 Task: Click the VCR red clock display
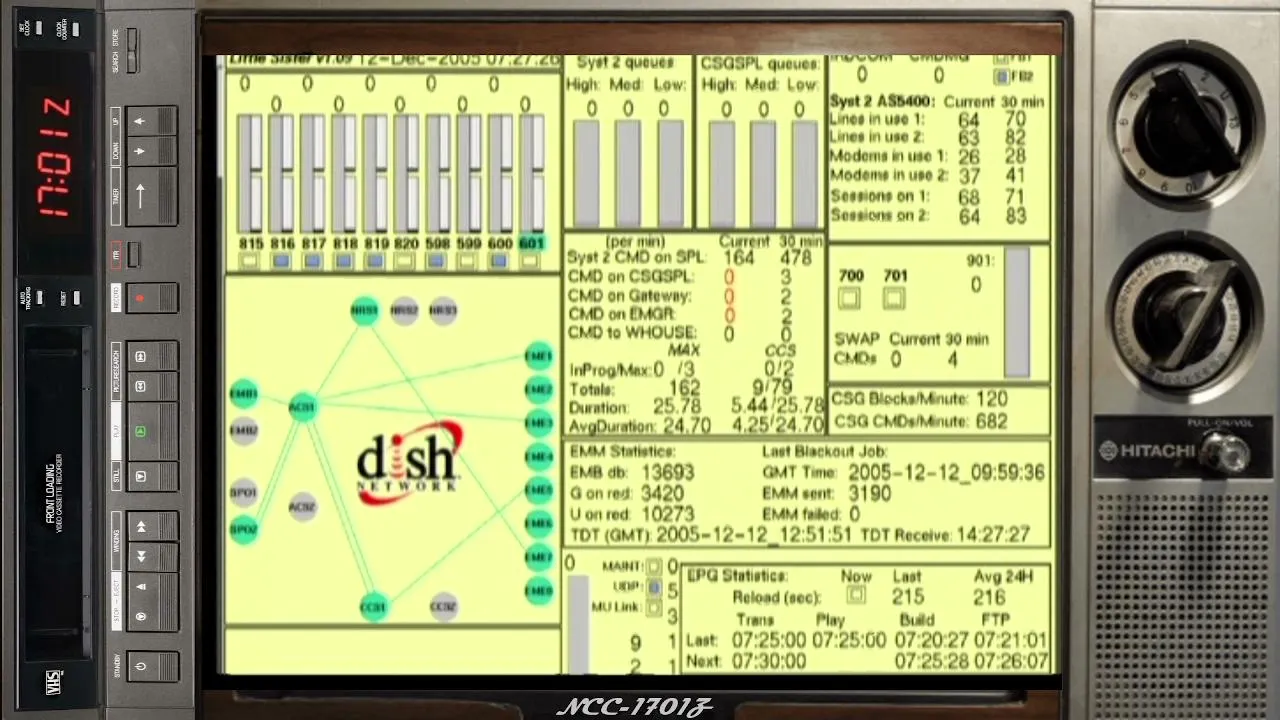pos(55,158)
